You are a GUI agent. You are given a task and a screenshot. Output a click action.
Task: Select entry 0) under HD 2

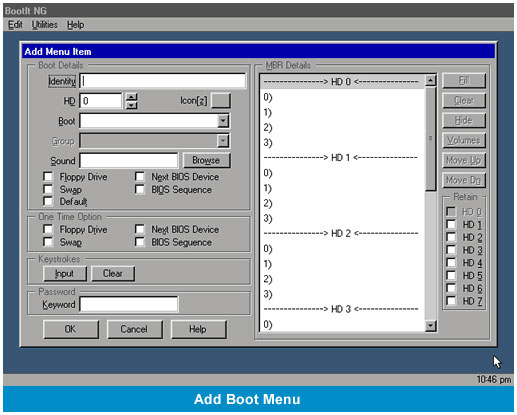[342, 249]
